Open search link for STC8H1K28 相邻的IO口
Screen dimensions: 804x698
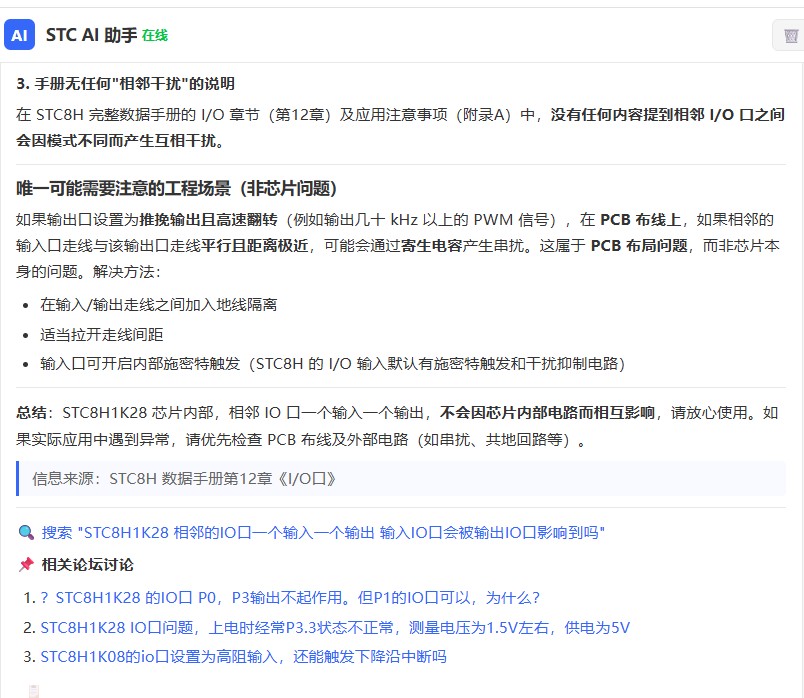tap(323, 532)
